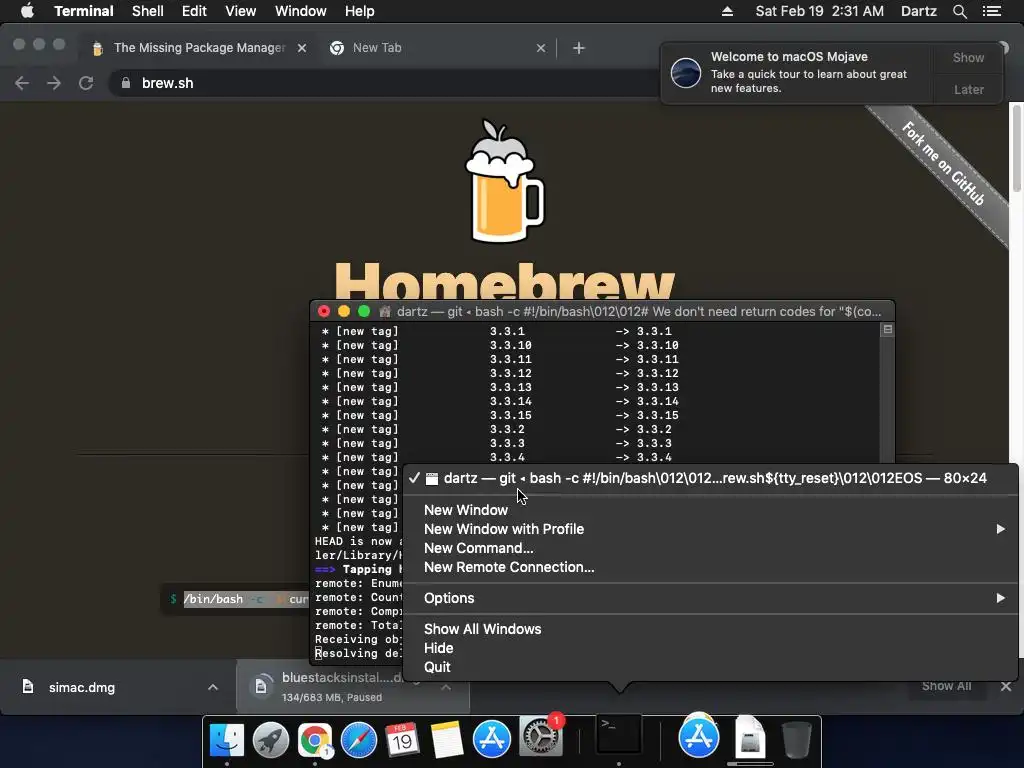Open simac.dmg download chevron menu
1024x768 pixels.
coord(212,687)
